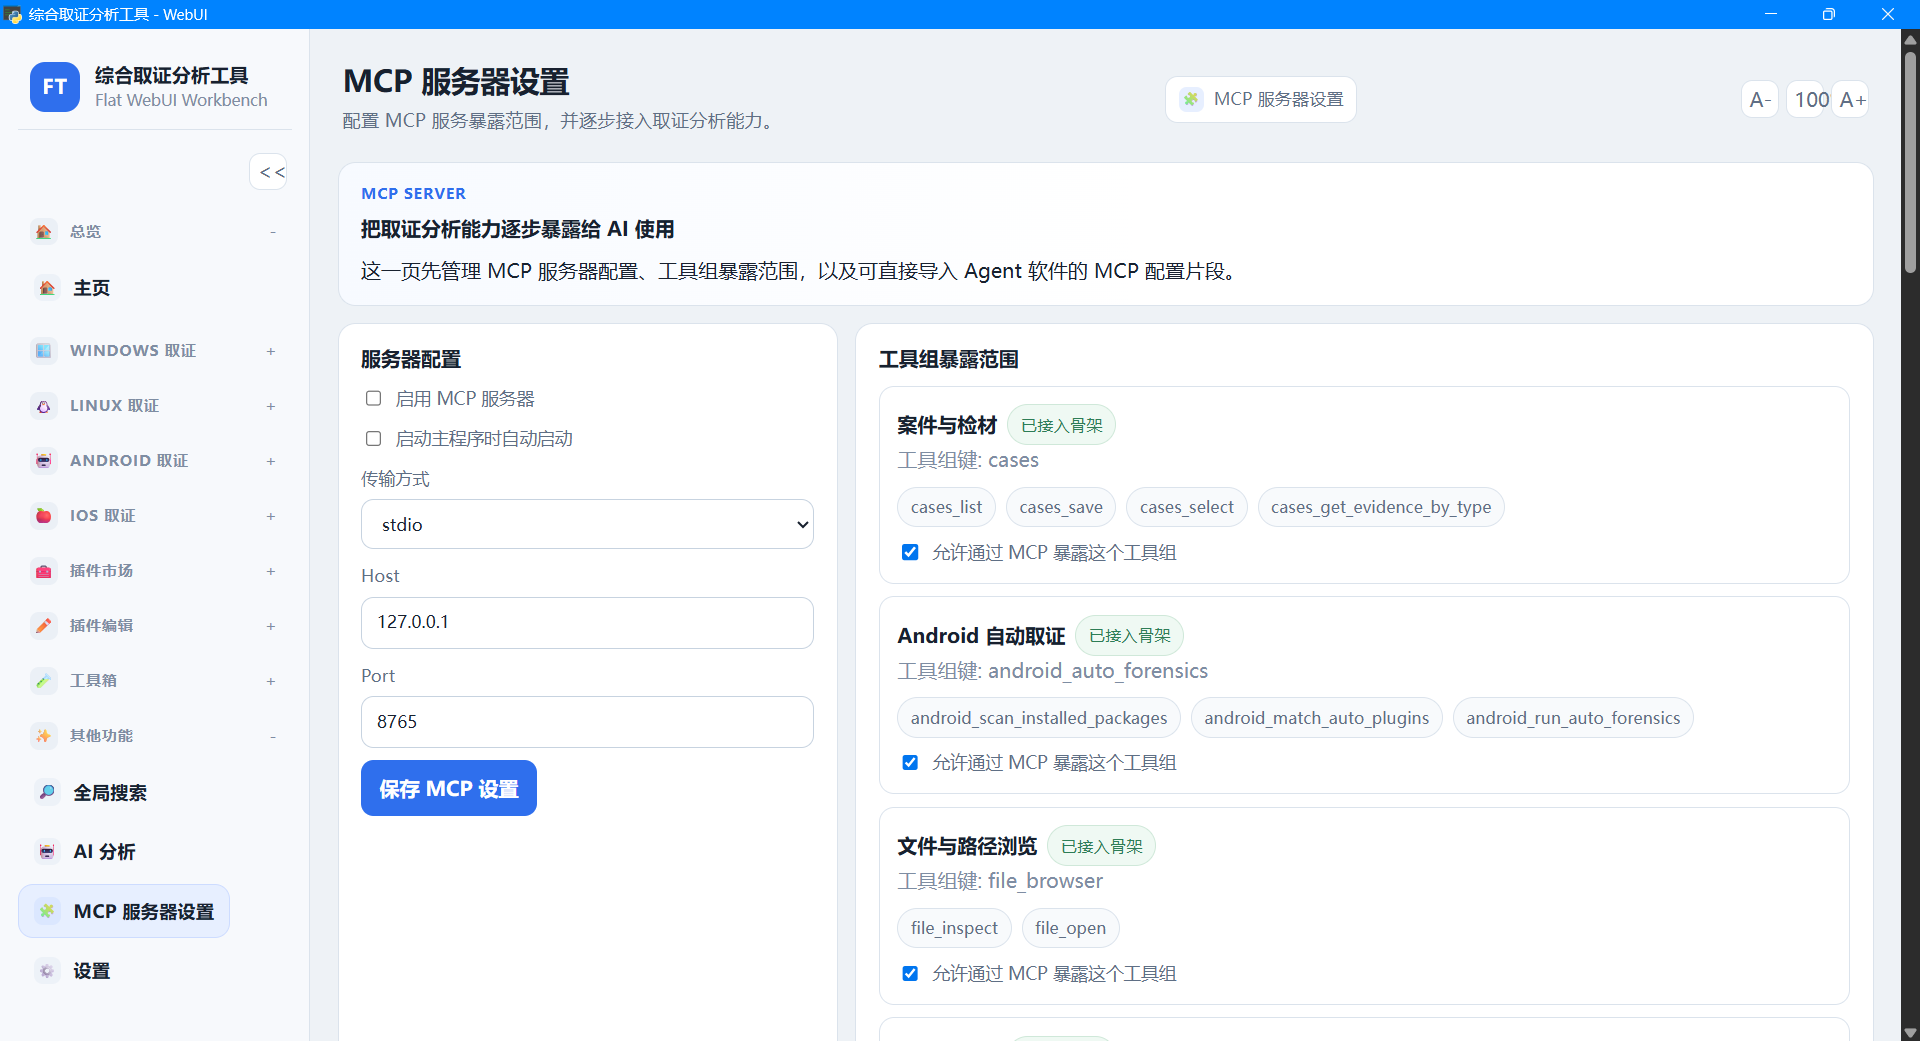Click the FT application logo
This screenshot has height=1041, width=1920.
coord(55,87)
